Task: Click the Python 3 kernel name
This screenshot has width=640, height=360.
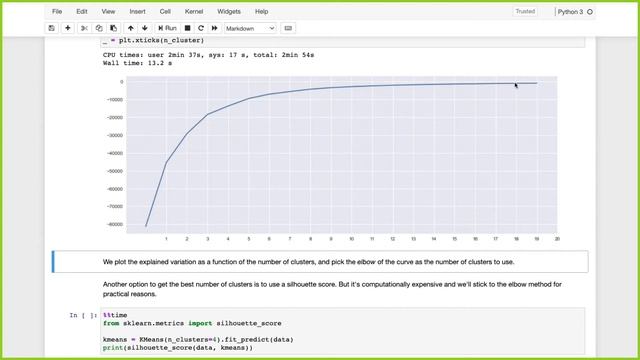Action: 570,12
